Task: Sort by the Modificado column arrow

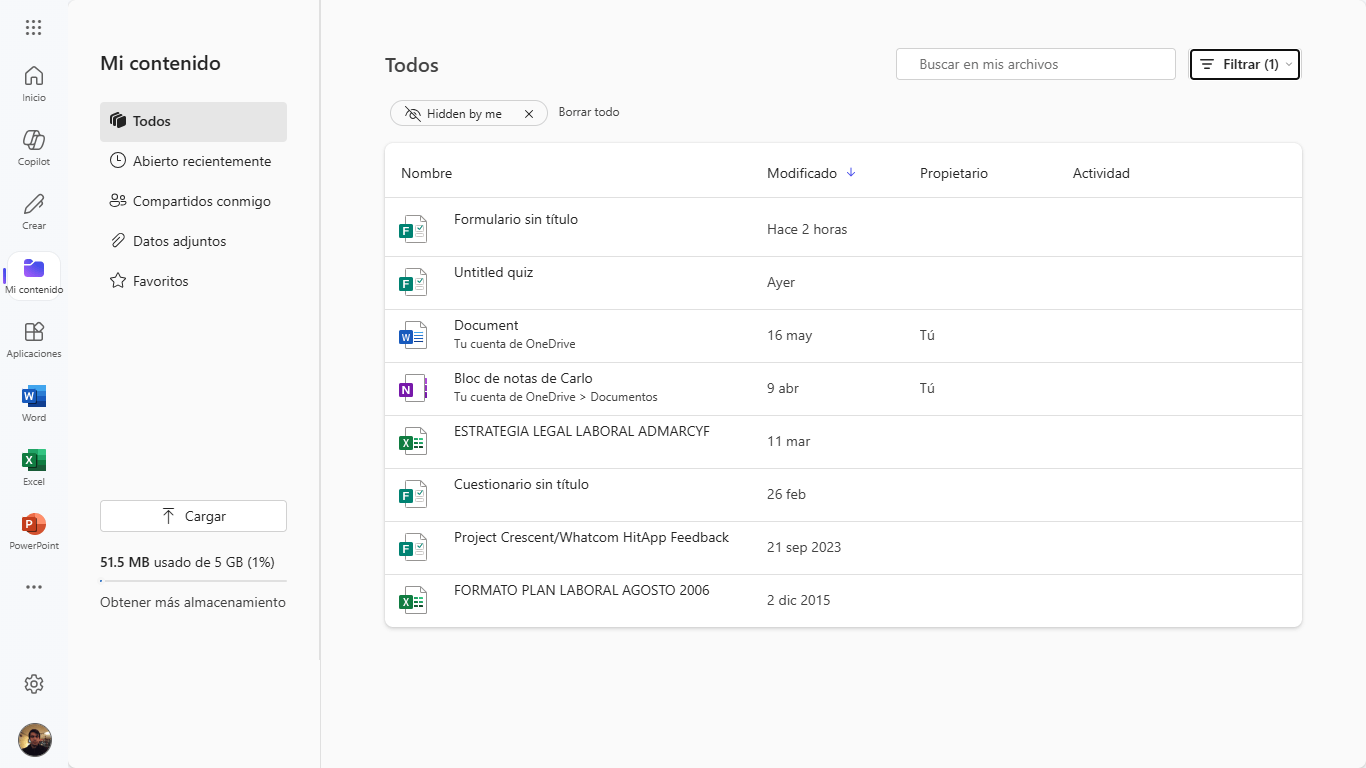Action: 851,173
